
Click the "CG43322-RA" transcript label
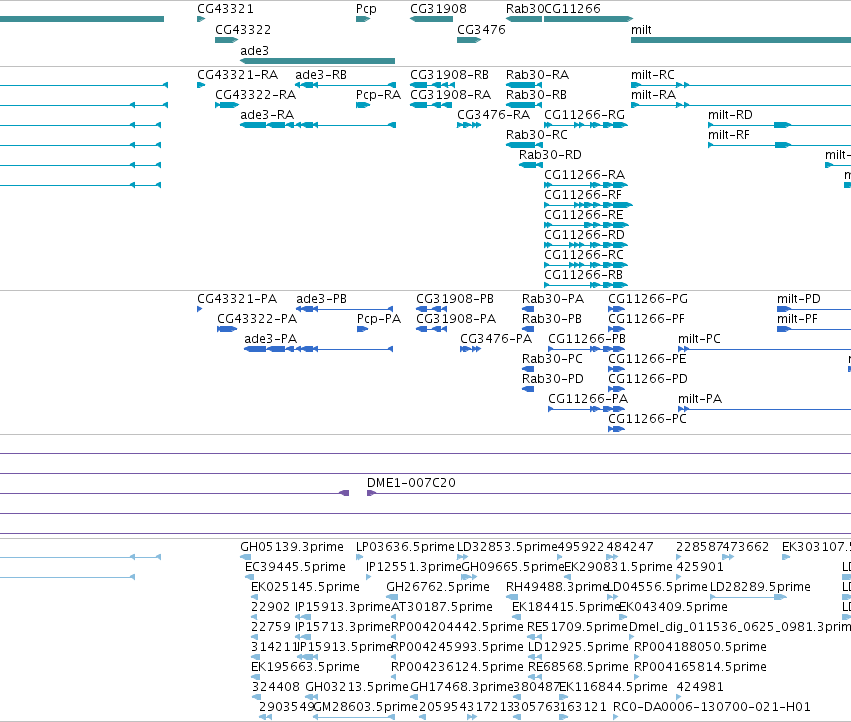coord(256,94)
